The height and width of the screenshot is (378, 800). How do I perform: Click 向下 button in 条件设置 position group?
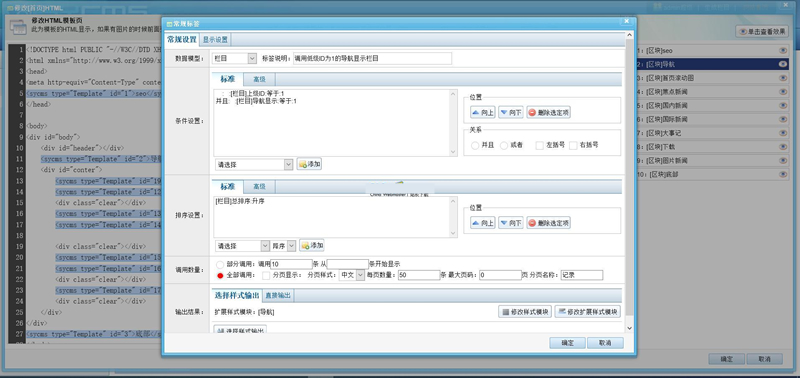pyautogui.click(x=511, y=113)
